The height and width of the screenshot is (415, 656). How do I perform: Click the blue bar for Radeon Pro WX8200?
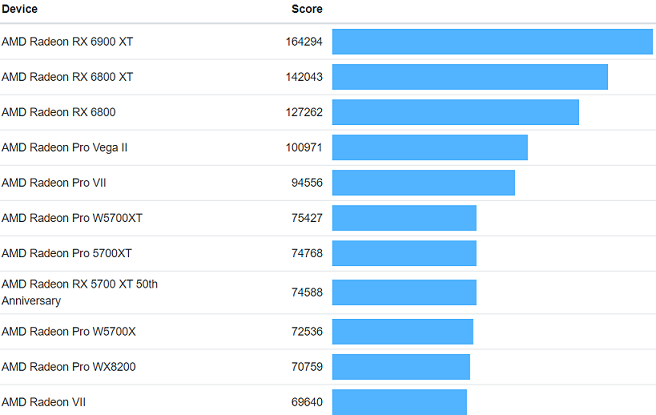point(401,367)
